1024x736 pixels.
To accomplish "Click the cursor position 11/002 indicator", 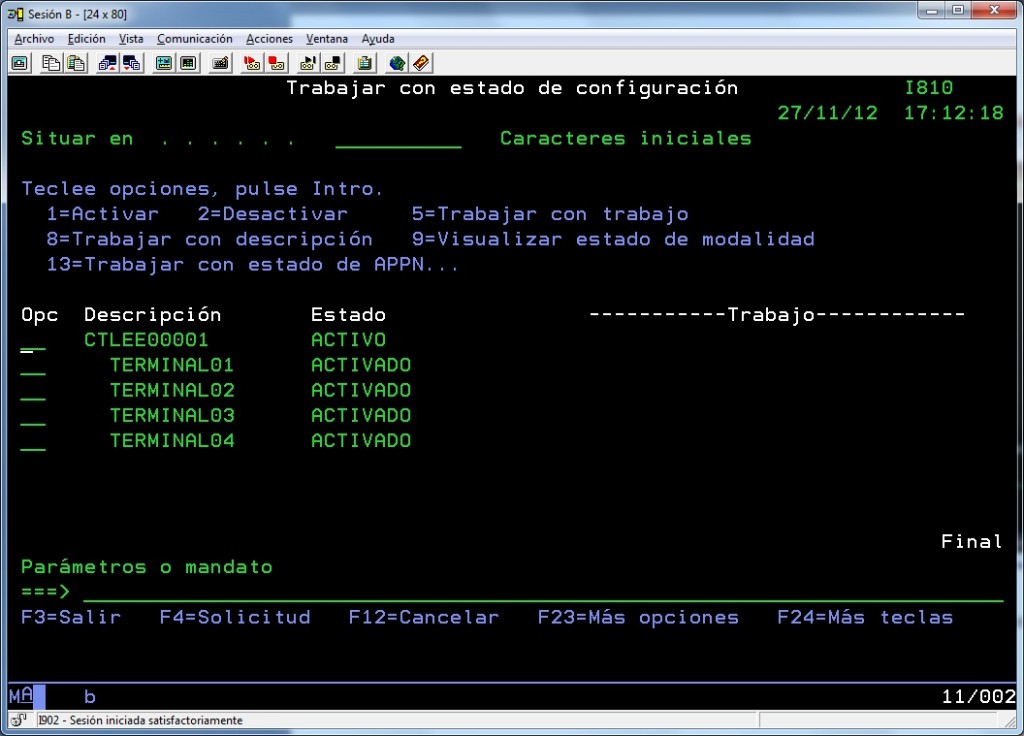I will 978,697.
